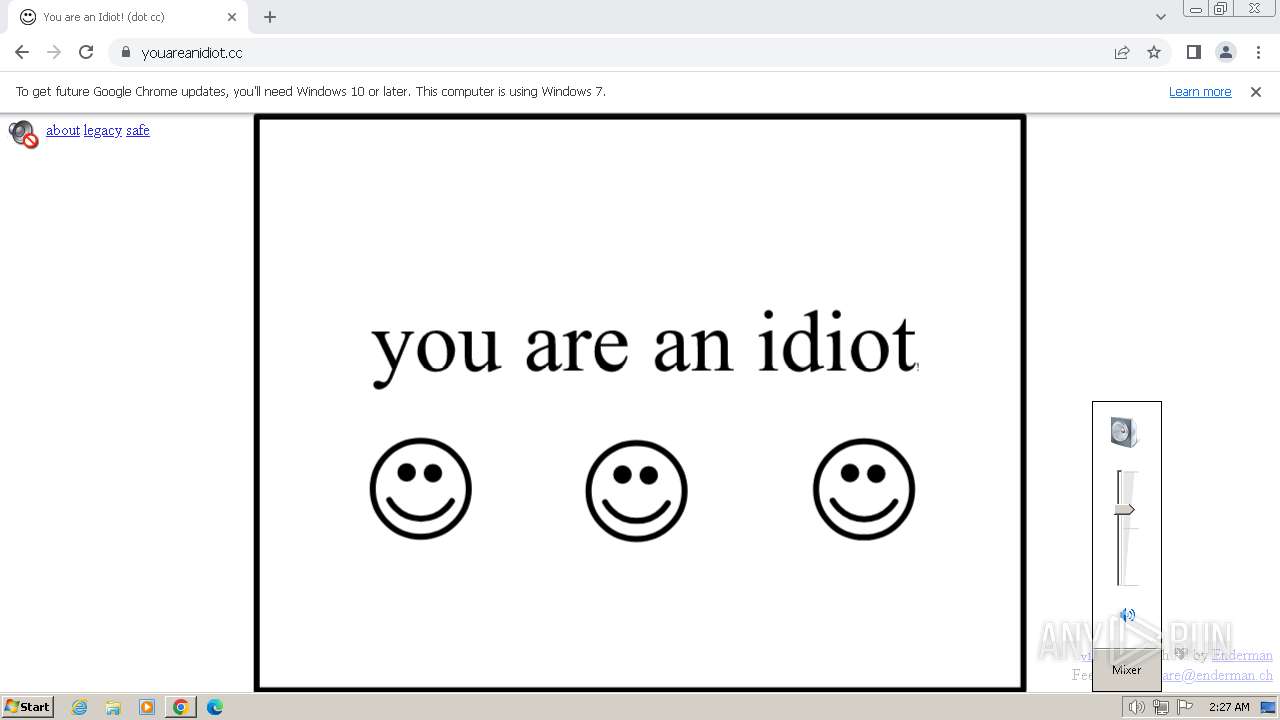Click Learn more in update bar
Viewport: 1280px width, 720px height.
[1200, 91]
